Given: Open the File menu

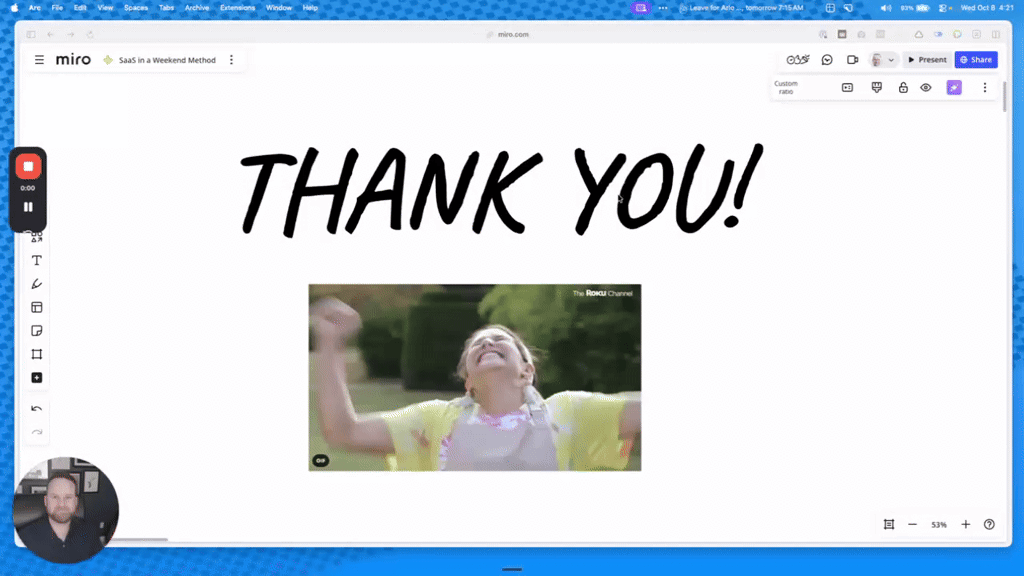Looking at the screenshot, I should pyautogui.click(x=57, y=8).
